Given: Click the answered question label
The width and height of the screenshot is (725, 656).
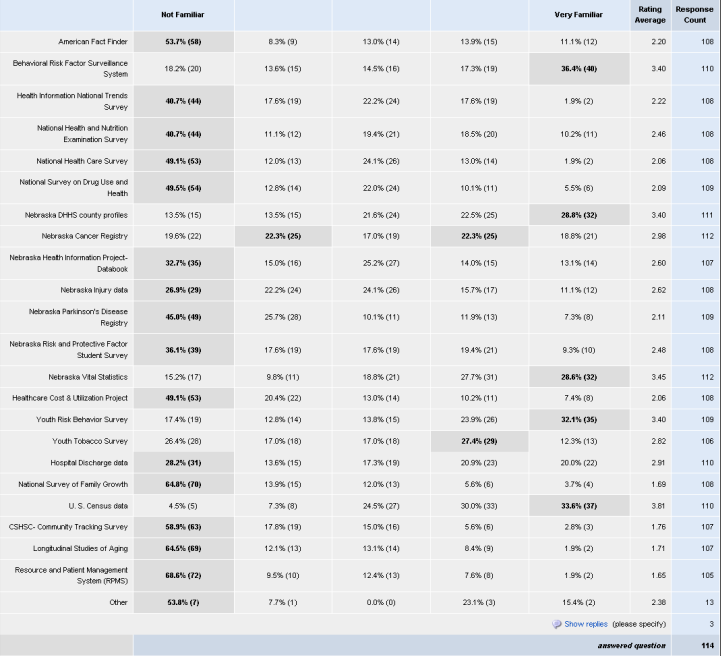Looking at the screenshot, I should pyautogui.click(x=632, y=645).
